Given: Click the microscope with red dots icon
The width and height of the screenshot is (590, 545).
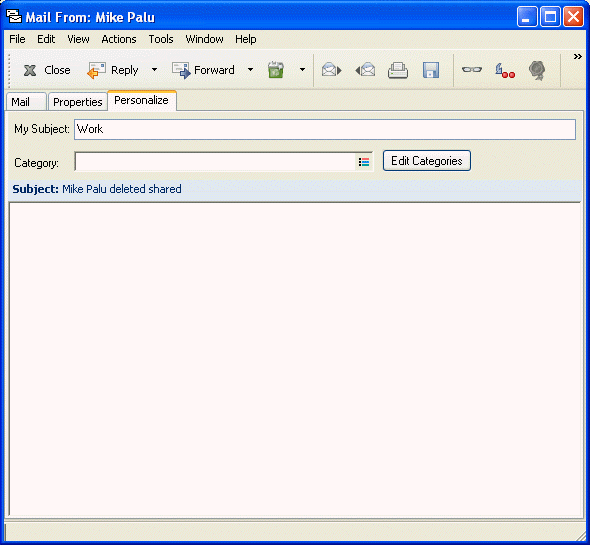Looking at the screenshot, I should (505, 70).
